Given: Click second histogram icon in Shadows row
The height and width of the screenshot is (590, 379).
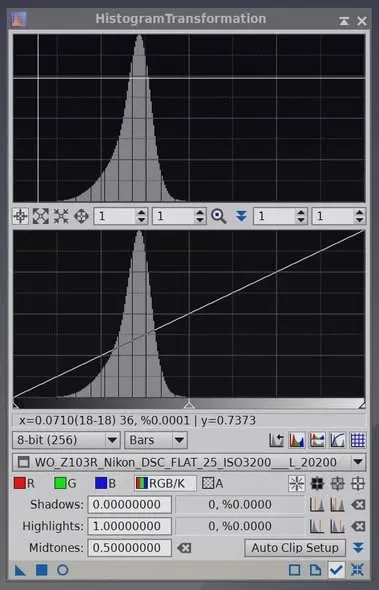Looking at the screenshot, I should (x=337, y=505).
